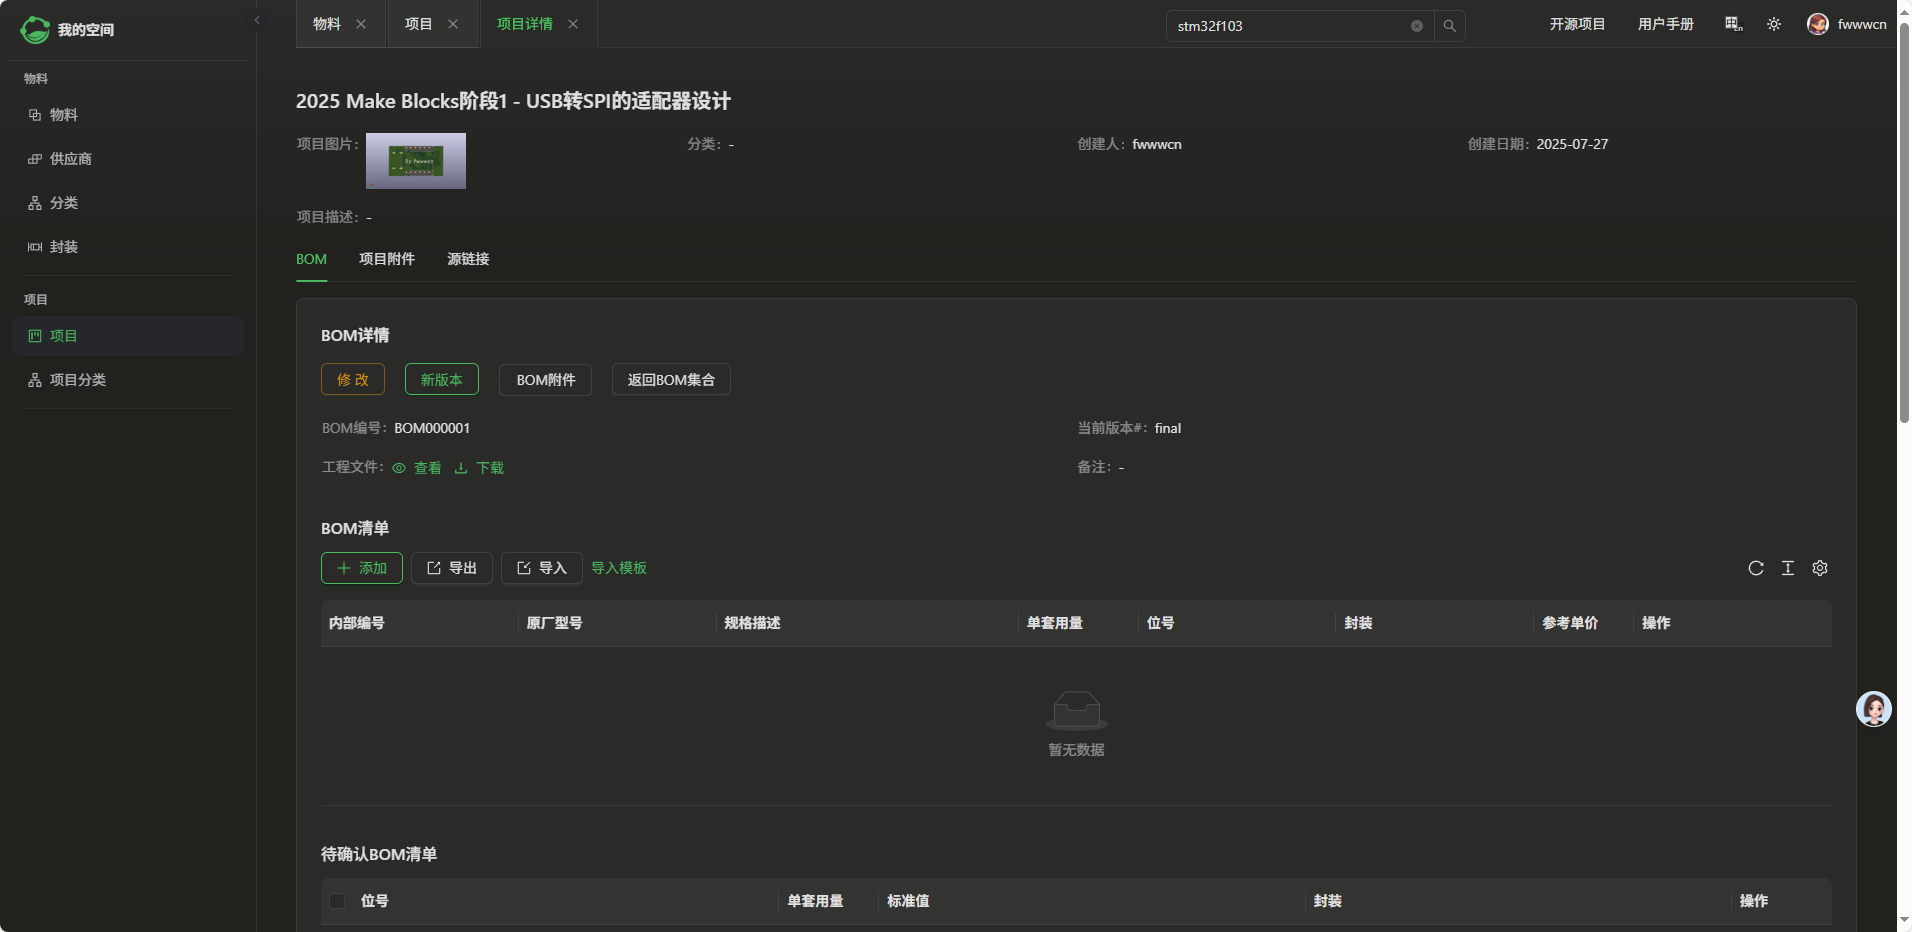
Task: Click the BOM附件 button
Action: pyautogui.click(x=546, y=380)
